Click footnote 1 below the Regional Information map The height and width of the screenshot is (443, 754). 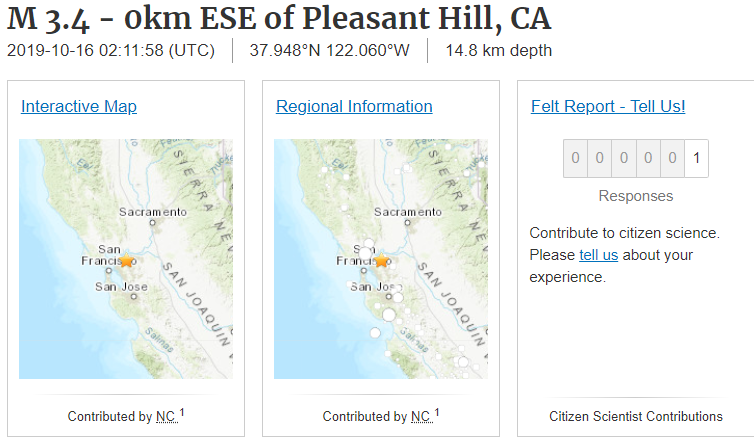pyautogui.click(x=437, y=413)
